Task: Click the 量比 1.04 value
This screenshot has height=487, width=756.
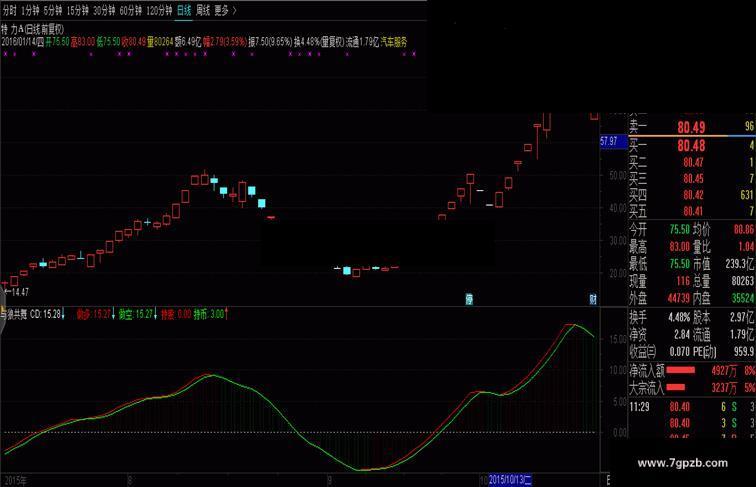Action: click(746, 247)
